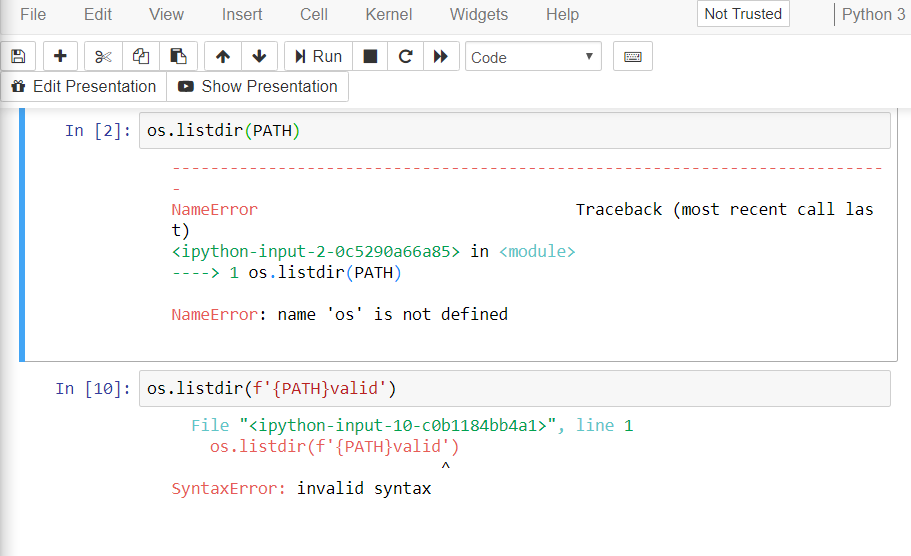Copy selected cells icon
Image resolution: width=911 pixels, height=556 pixels.
141,57
